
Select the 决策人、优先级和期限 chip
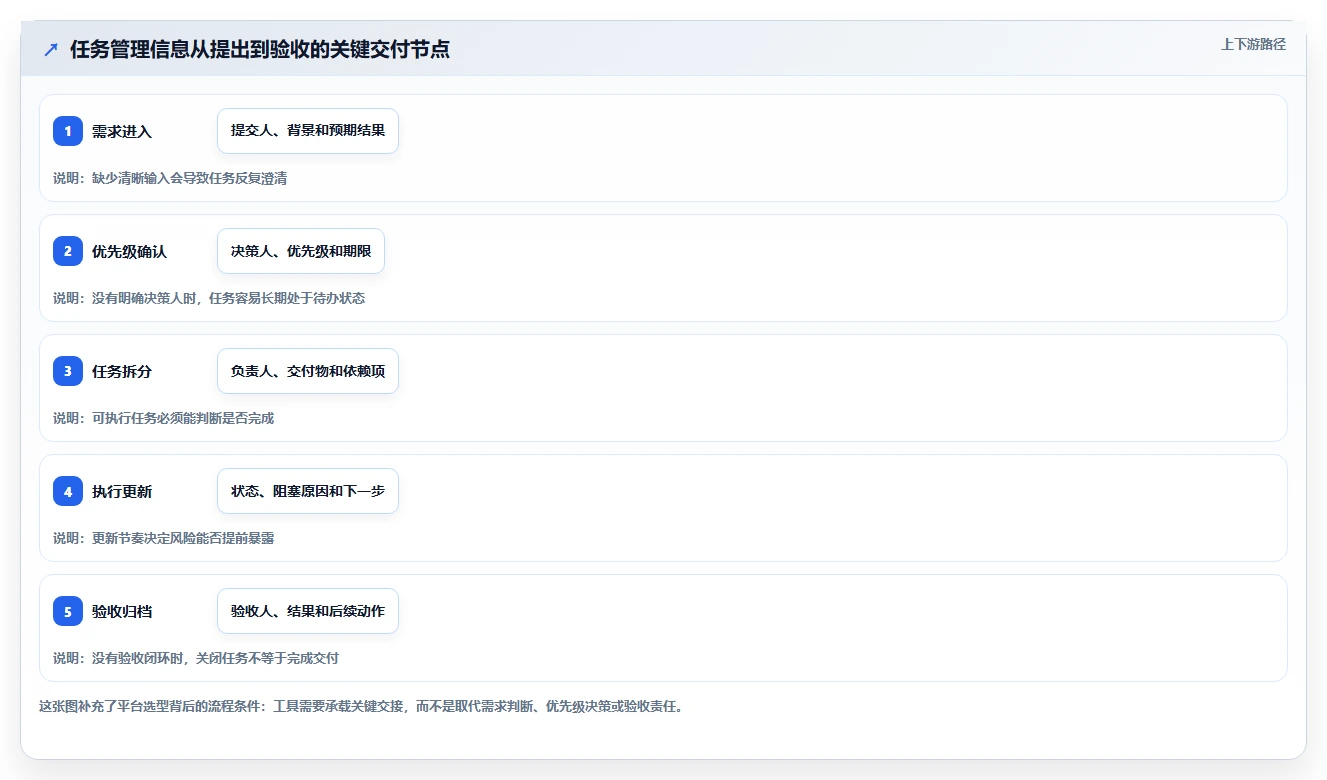[x=301, y=251]
